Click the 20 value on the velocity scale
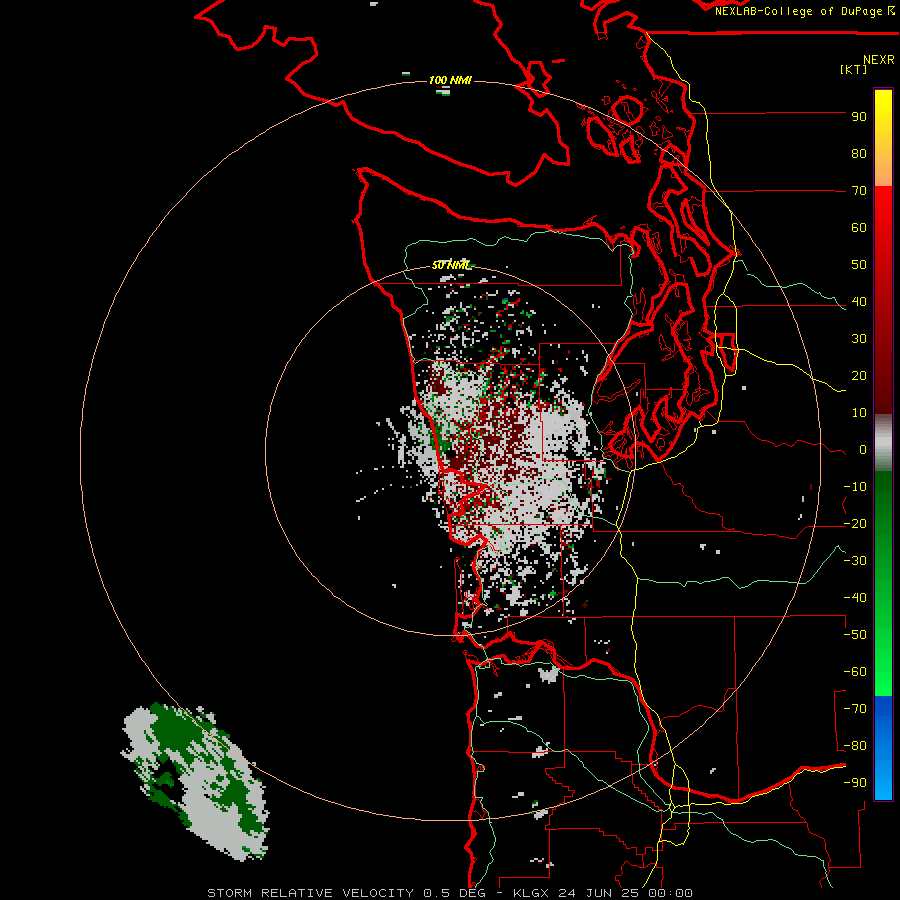This screenshot has height=900, width=900. pos(859,376)
